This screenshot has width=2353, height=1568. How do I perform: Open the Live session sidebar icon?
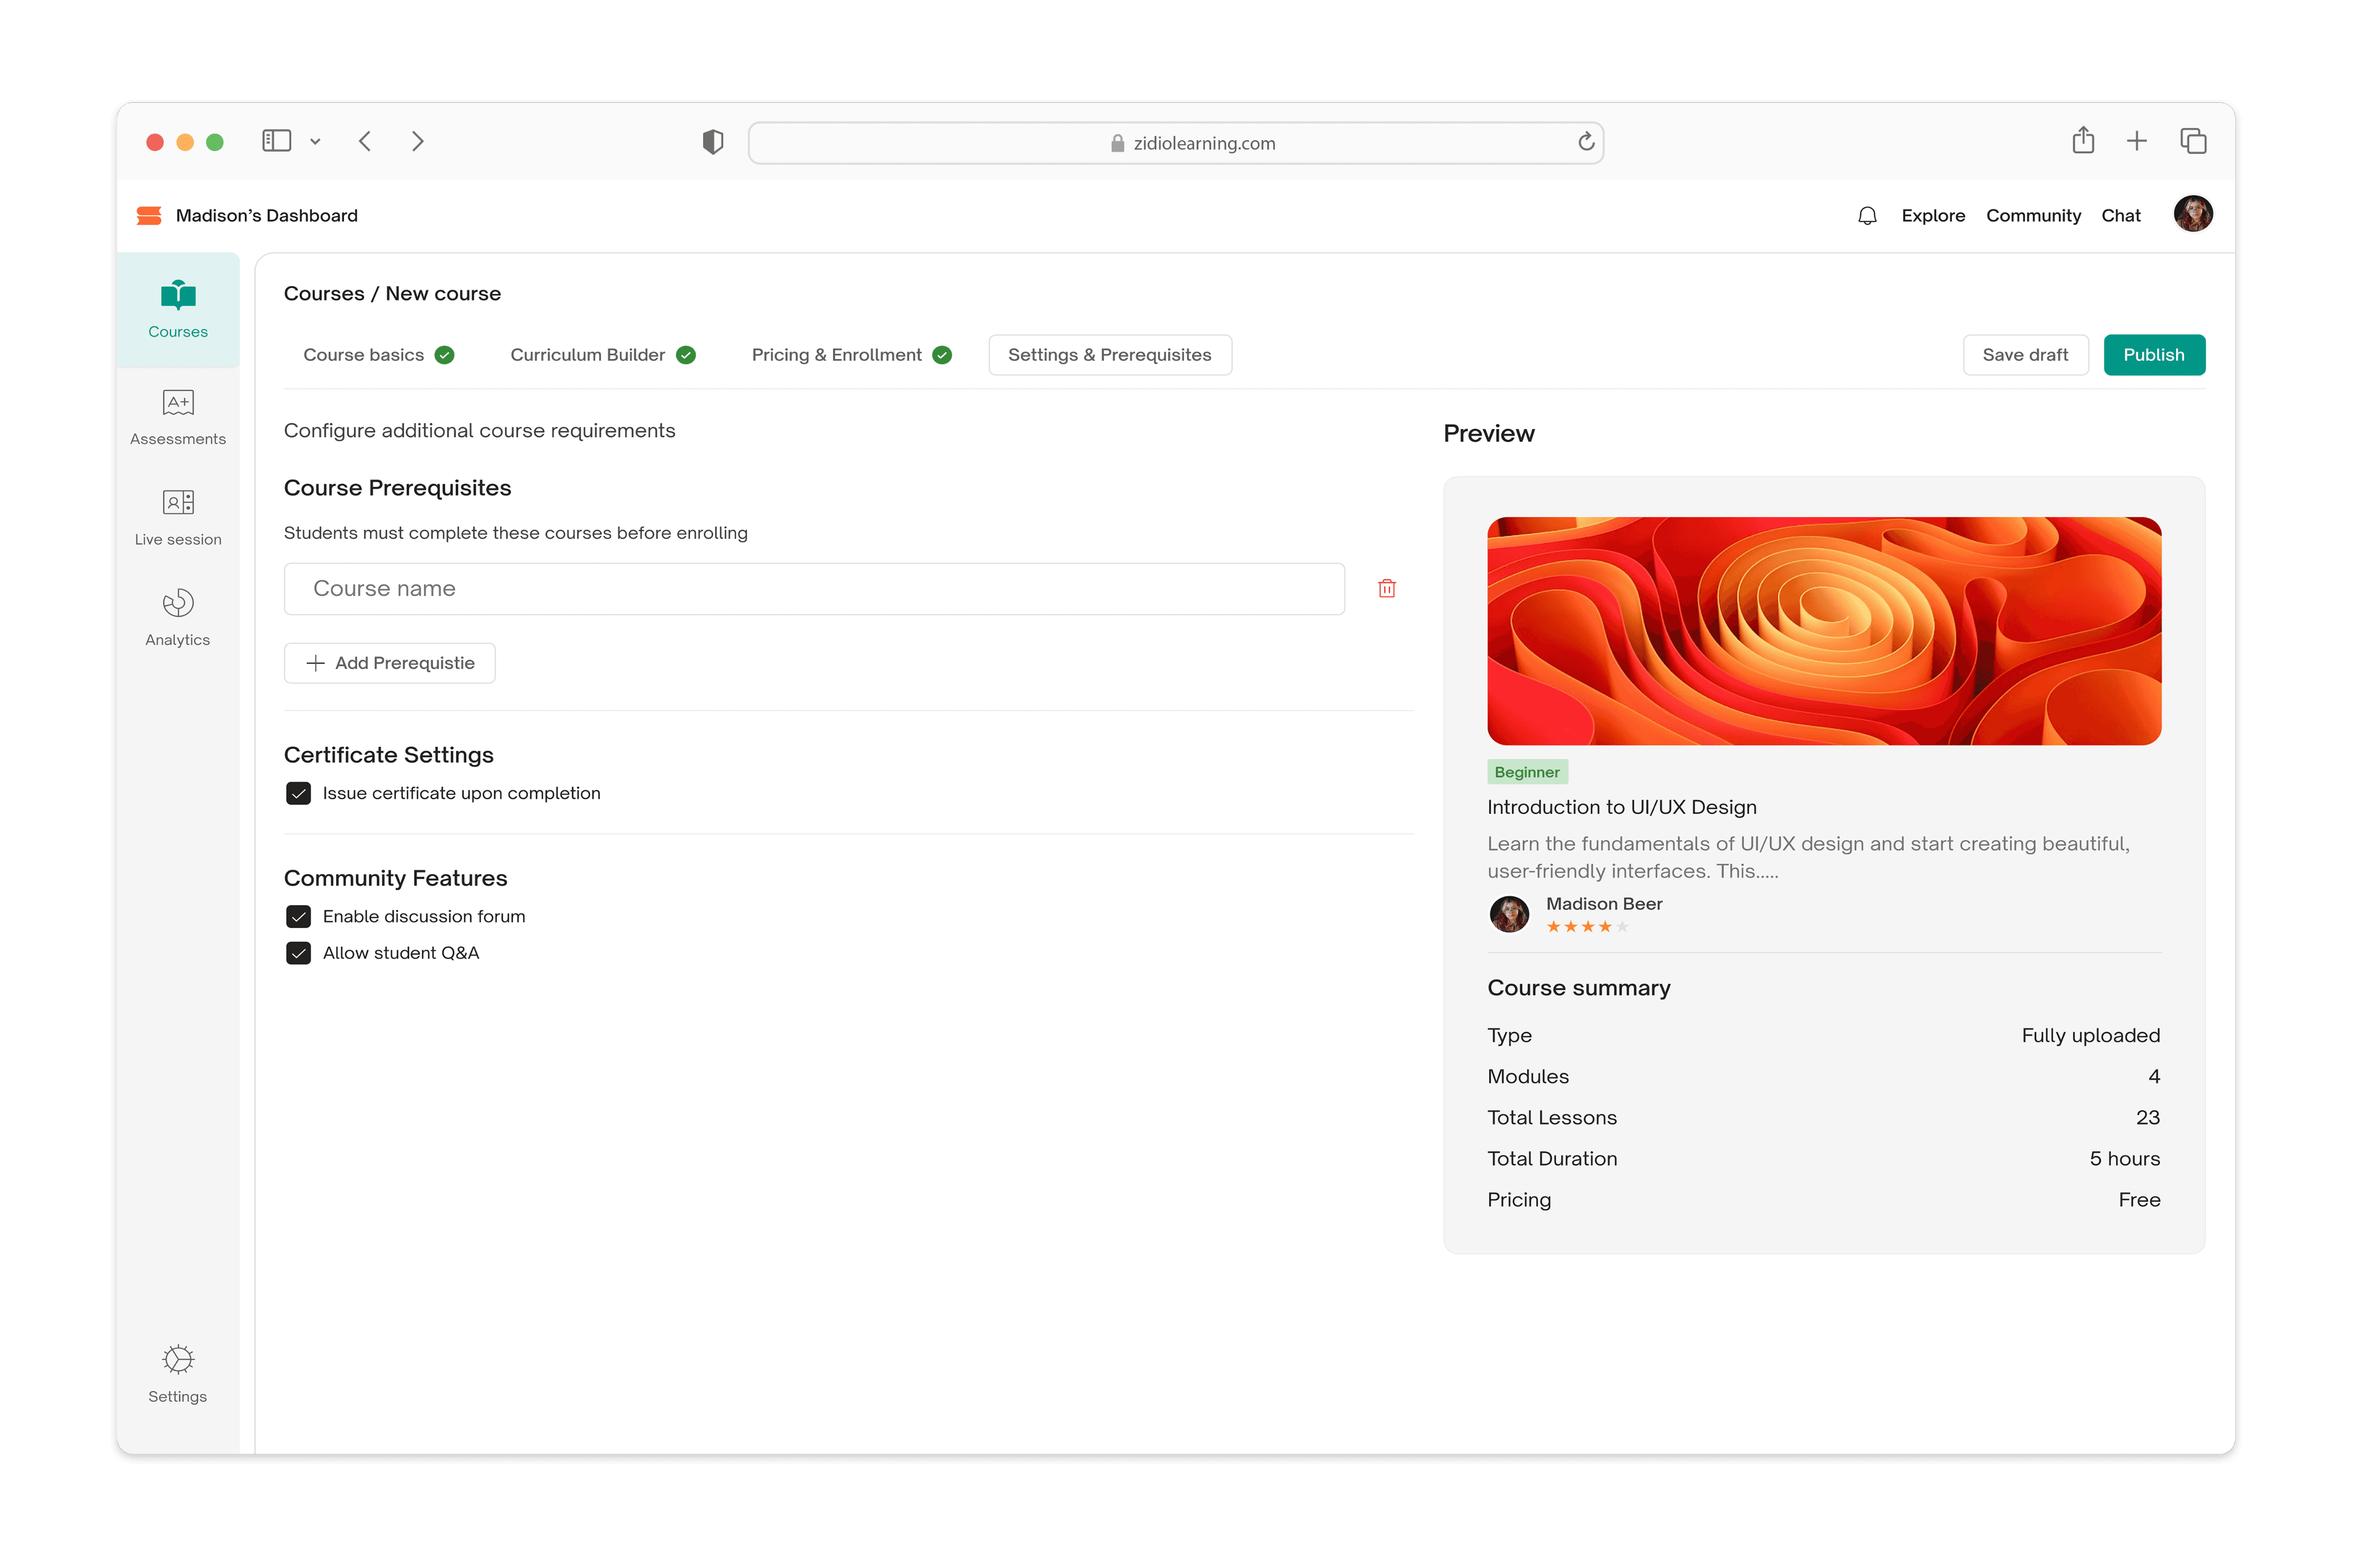178,517
